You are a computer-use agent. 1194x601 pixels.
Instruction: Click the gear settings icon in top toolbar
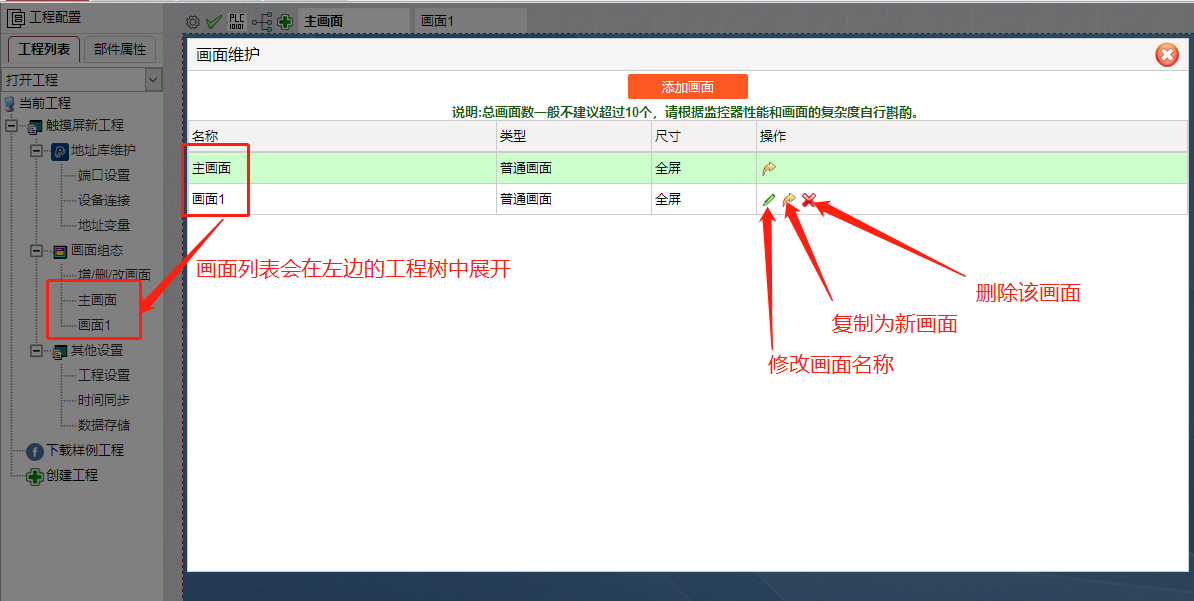[x=194, y=21]
